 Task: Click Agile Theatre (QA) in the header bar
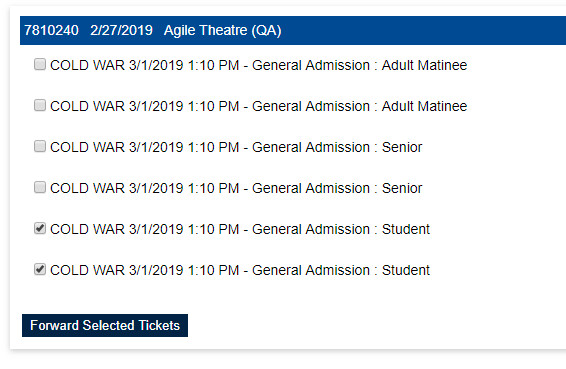(x=222, y=30)
